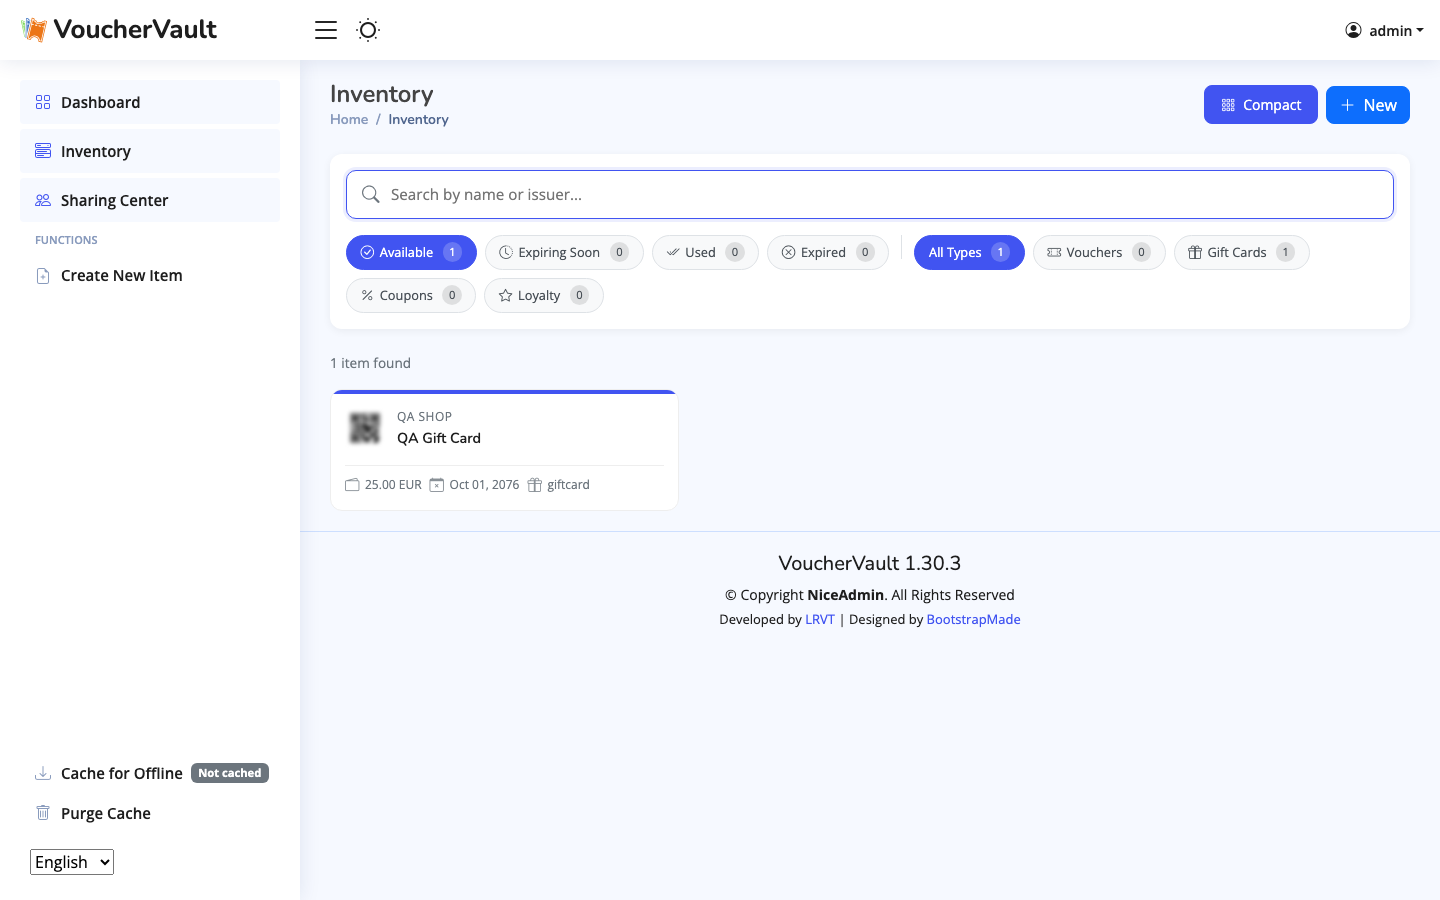Click the Dashboard grid icon
This screenshot has width=1440, height=900.
[x=43, y=102]
